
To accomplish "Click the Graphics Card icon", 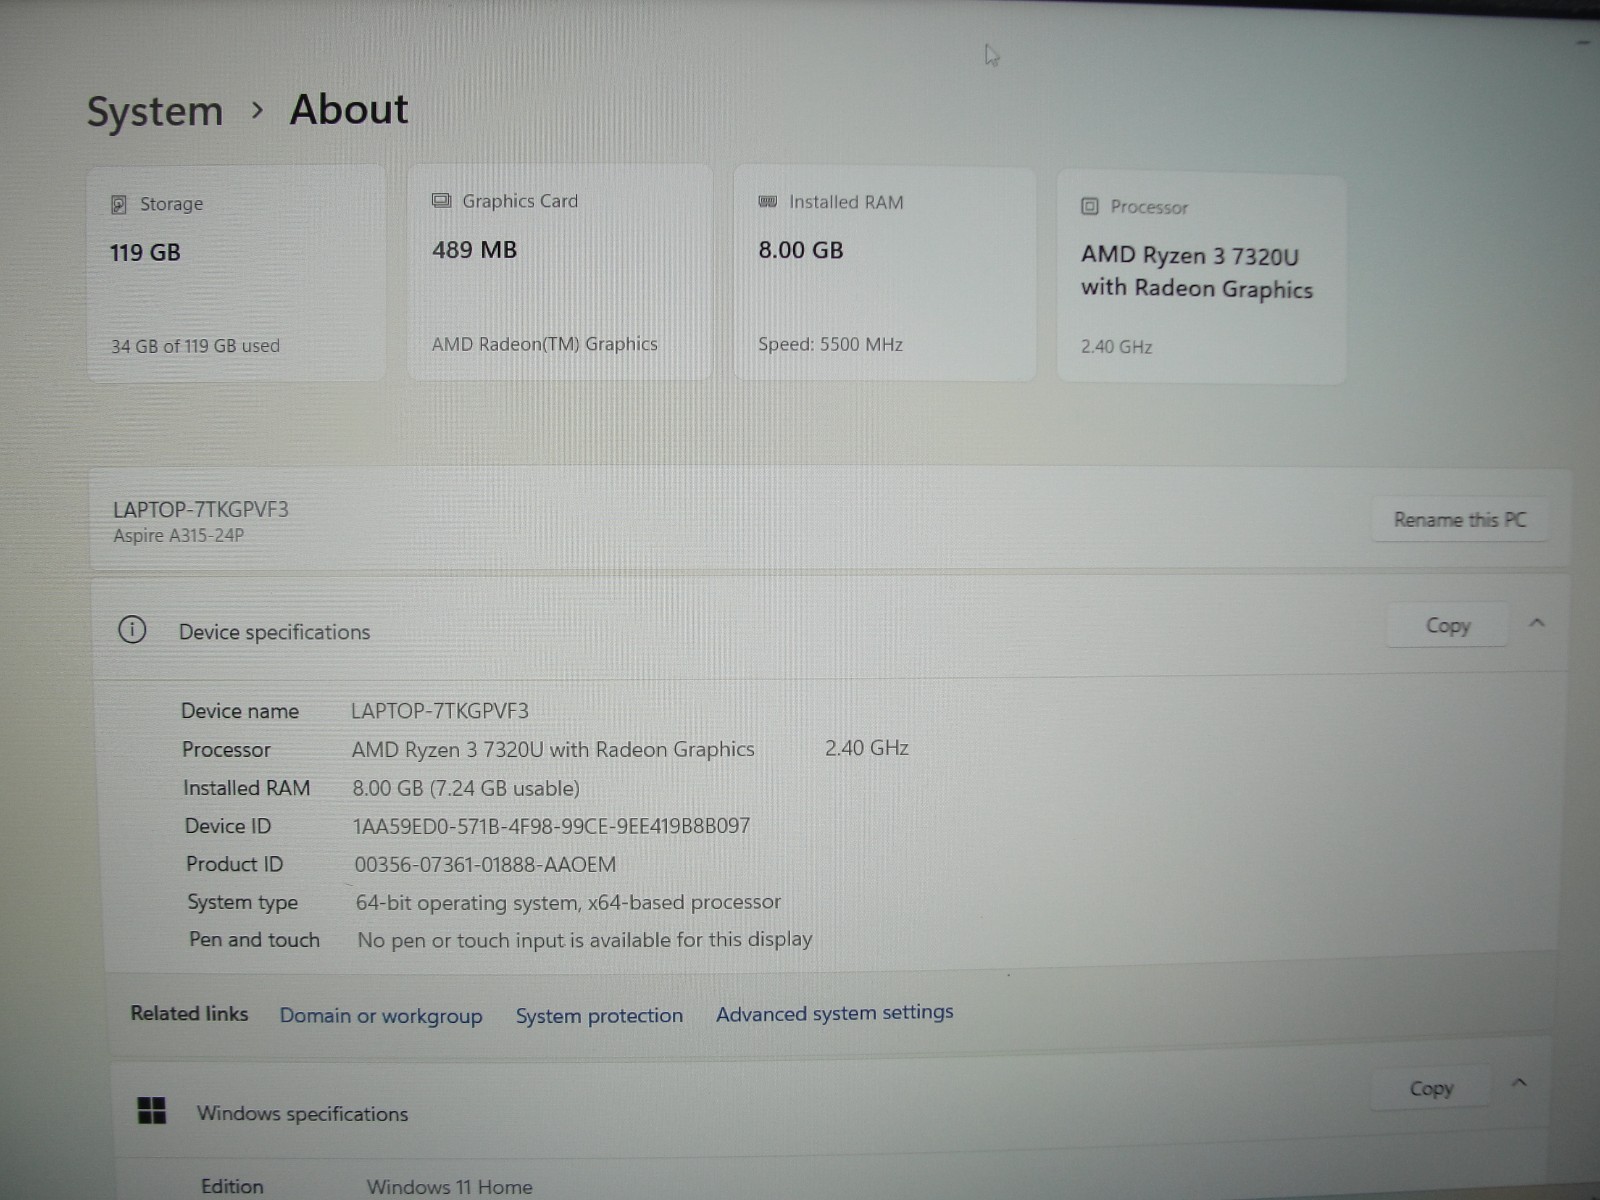I will coord(441,201).
